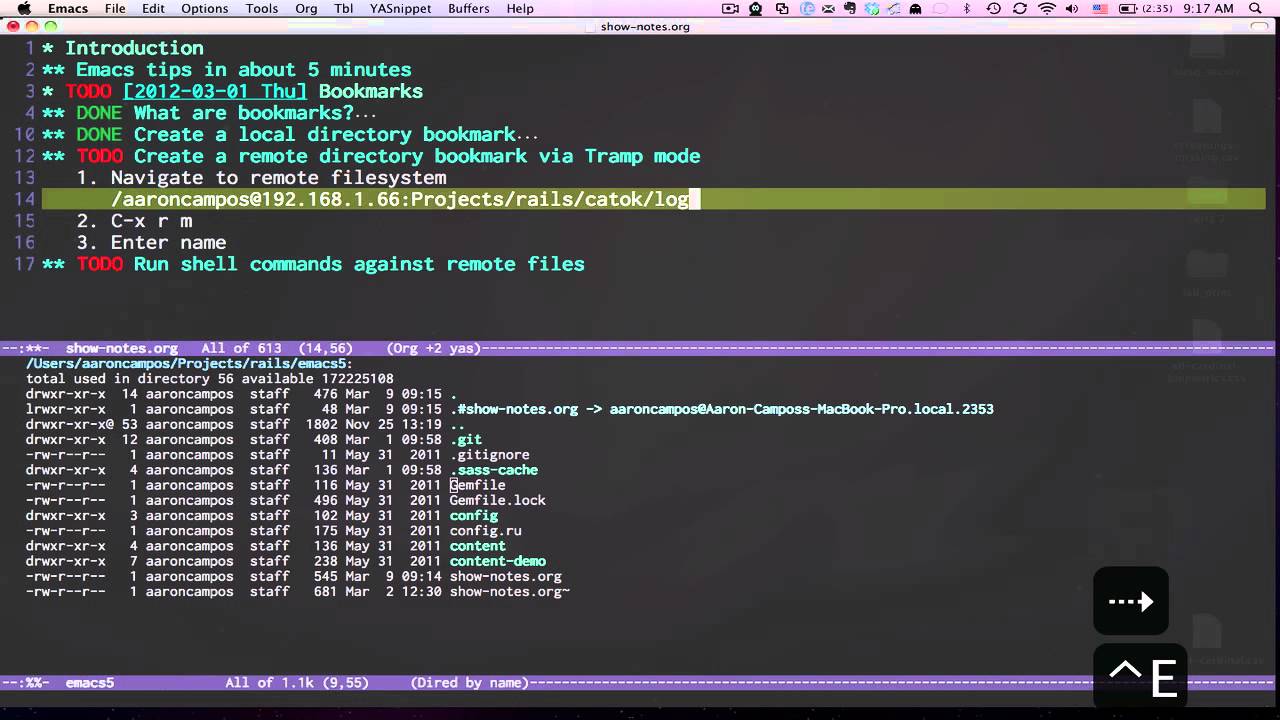Viewport: 1280px width, 720px height.
Task: Click 'Emacs tips in about 5 minutes' heading
Action: [x=244, y=70]
